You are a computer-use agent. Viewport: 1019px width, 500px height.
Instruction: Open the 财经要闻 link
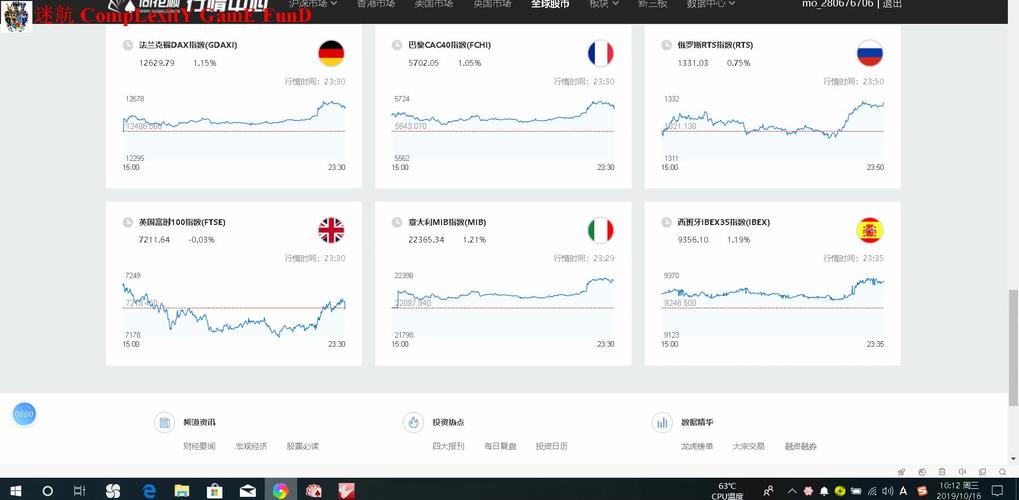199,446
